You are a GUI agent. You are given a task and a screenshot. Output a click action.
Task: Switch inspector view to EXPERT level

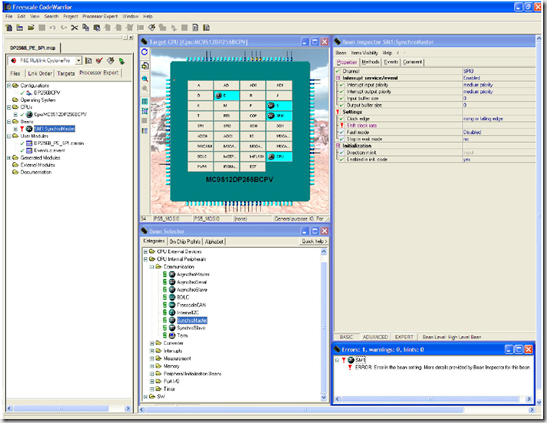(404, 337)
